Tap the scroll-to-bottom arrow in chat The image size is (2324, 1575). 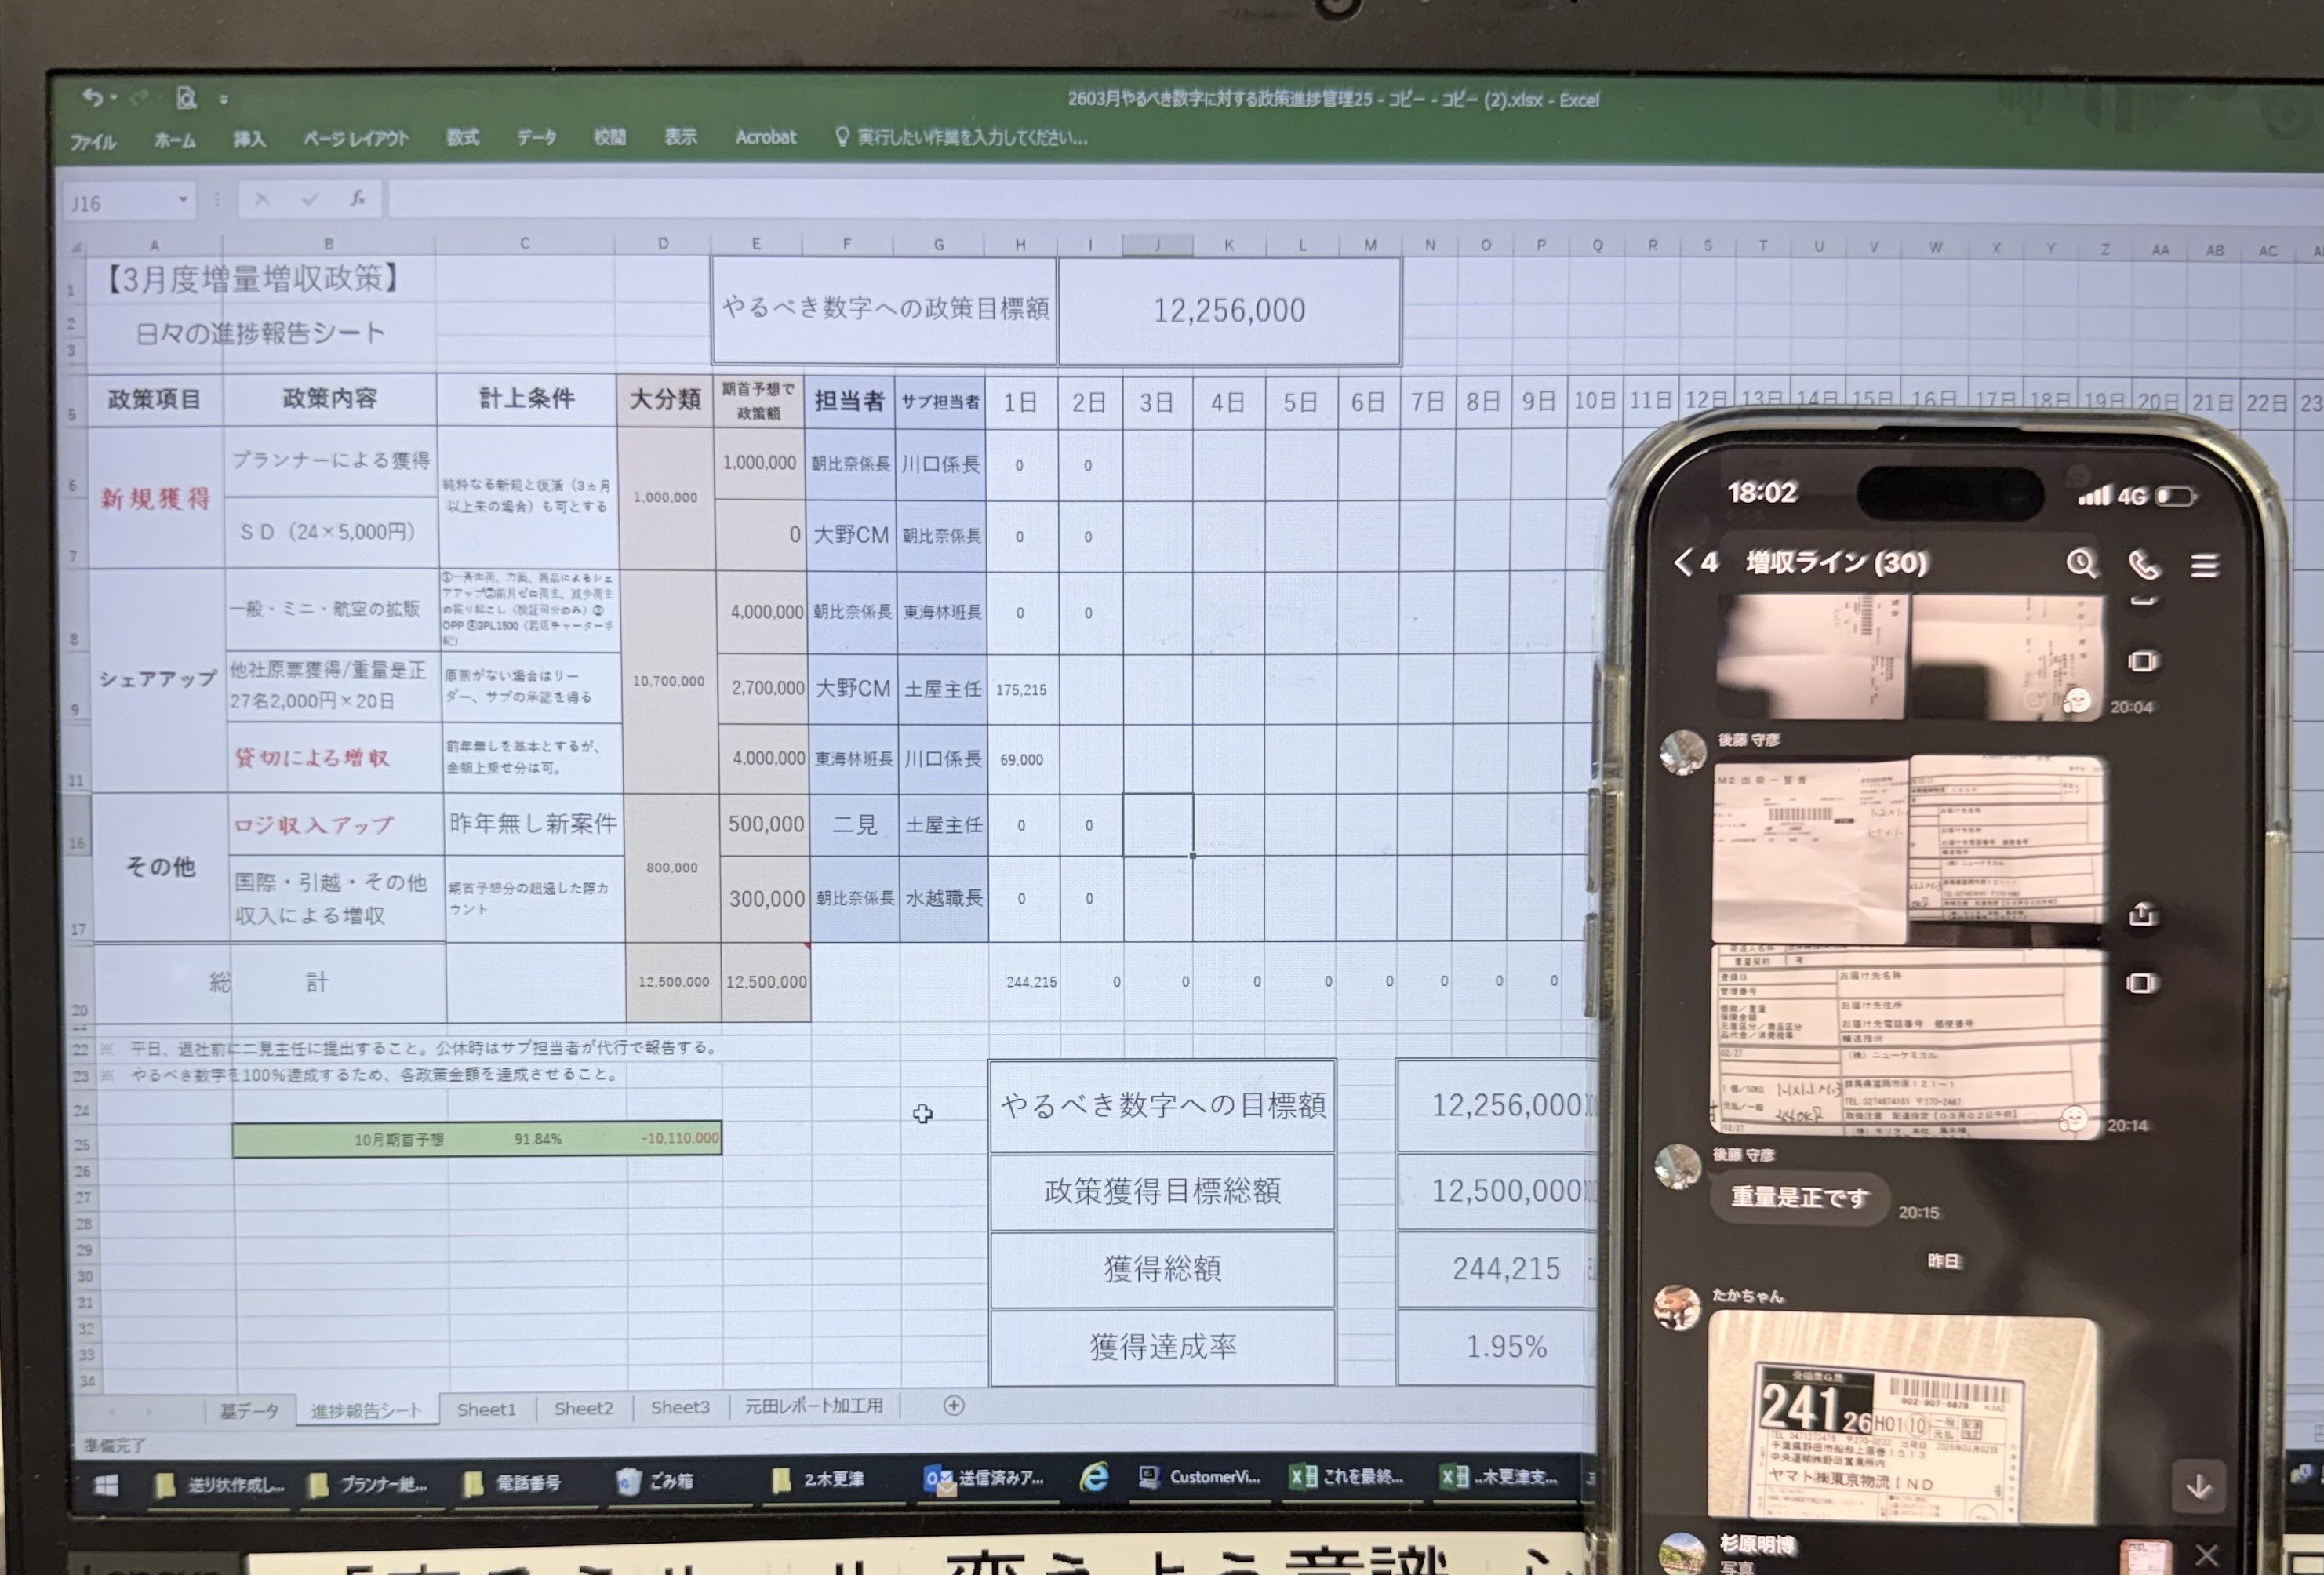(x=2198, y=1488)
